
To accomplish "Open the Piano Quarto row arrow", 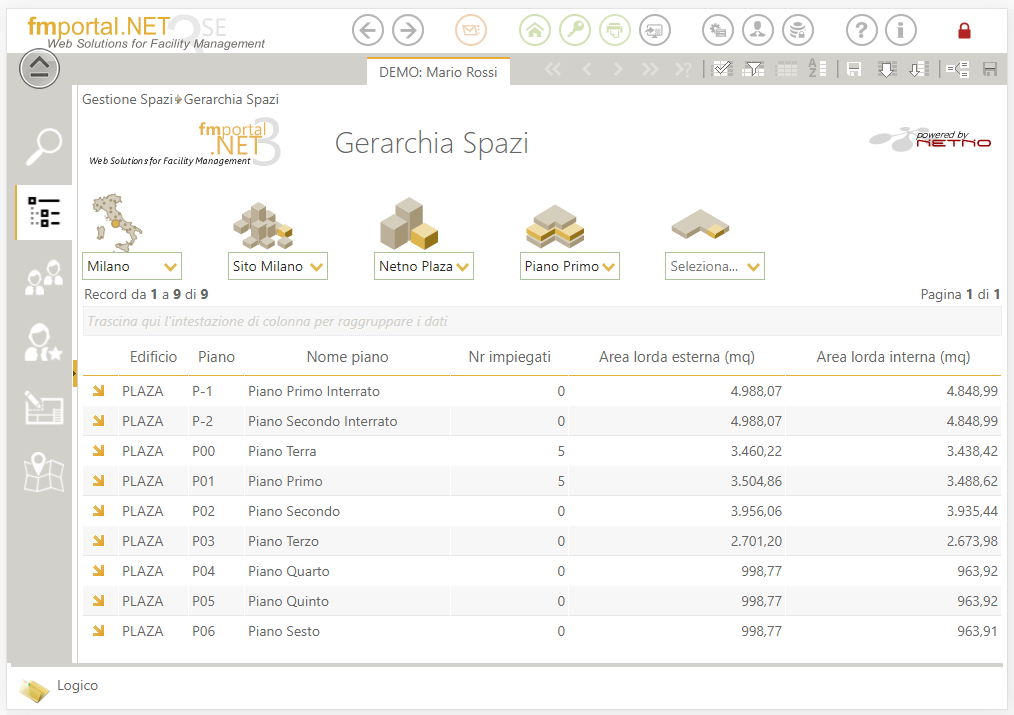I will point(98,571).
